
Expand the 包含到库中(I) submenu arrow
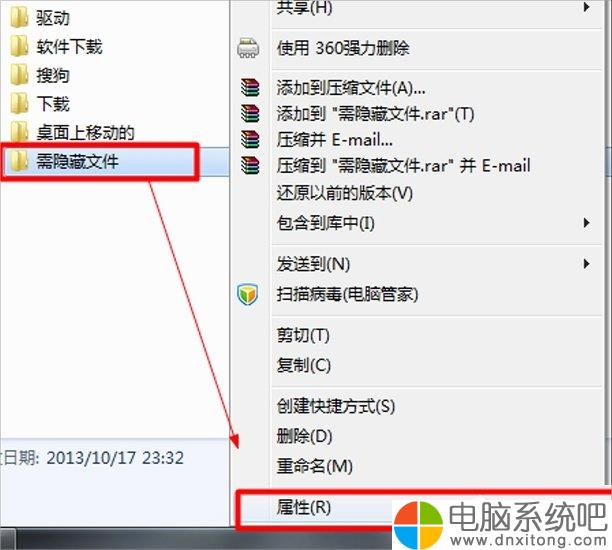(586, 223)
